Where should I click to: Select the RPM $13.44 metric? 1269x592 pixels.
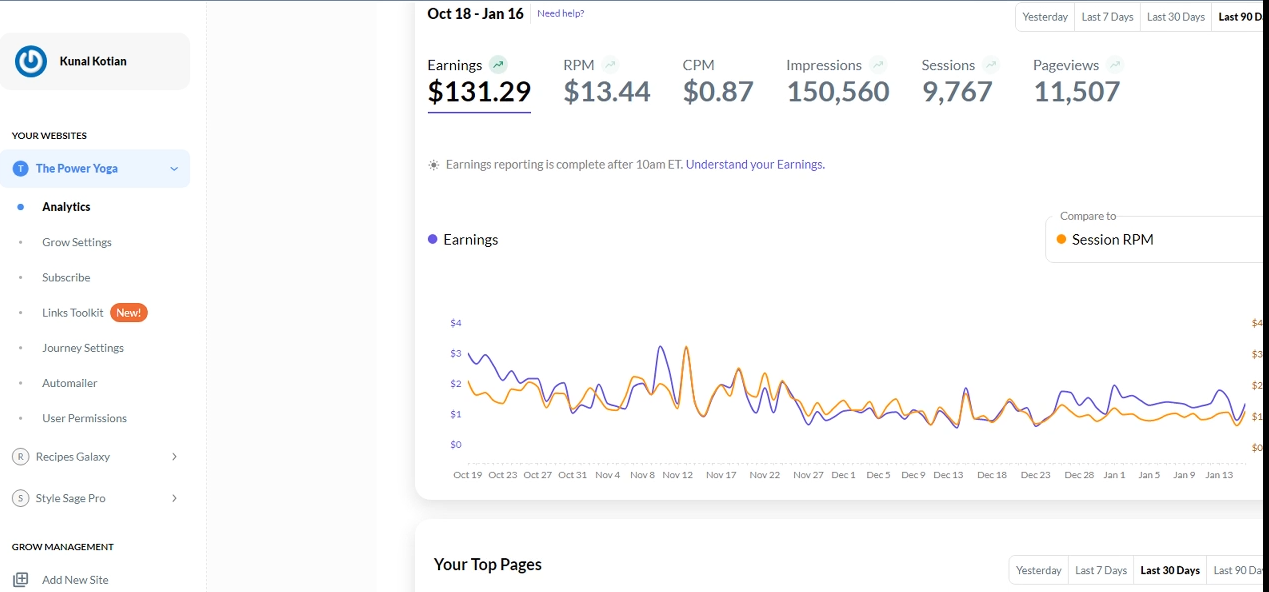coord(607,82)
